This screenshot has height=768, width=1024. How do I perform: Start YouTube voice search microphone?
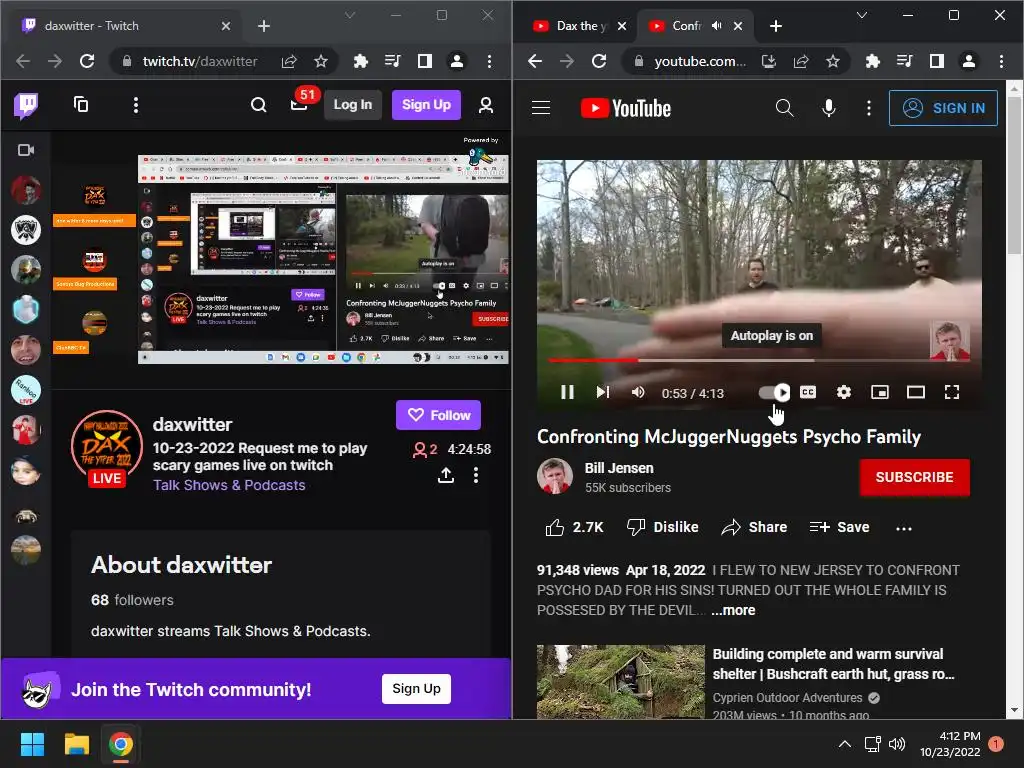pos(829,108)
